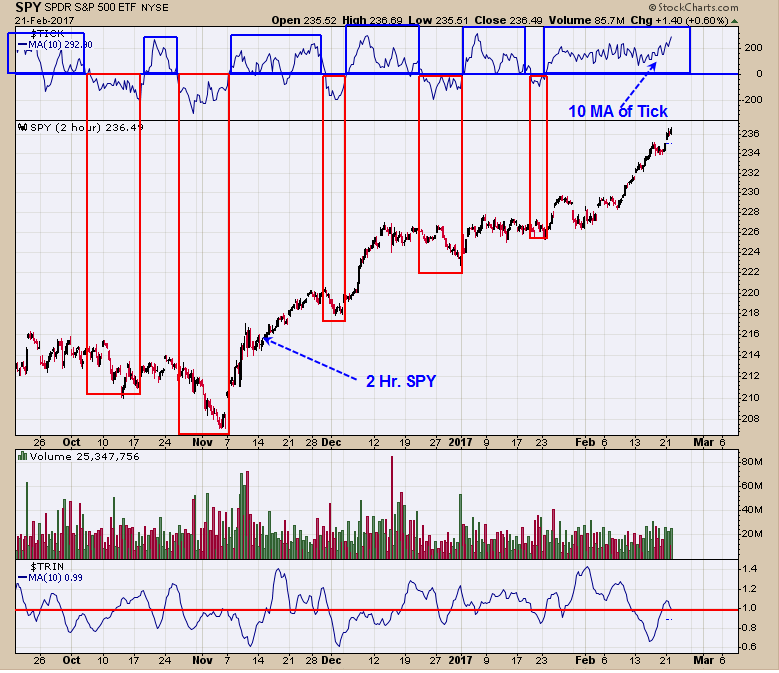Click Feb on the price panel date axis
Image resolution: width=779 pixels, height=673 pixels.
click(x=585, y=442)
